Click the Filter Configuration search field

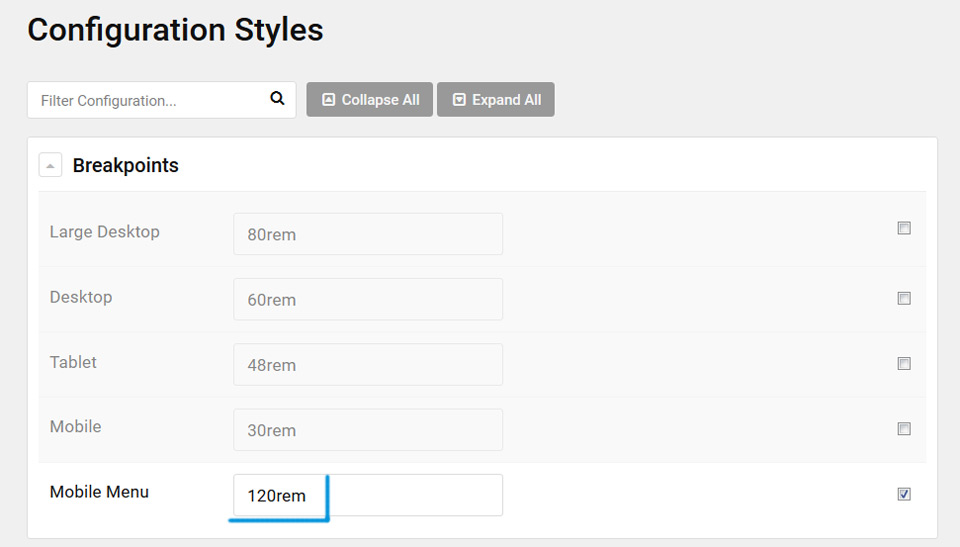point(162,100)
